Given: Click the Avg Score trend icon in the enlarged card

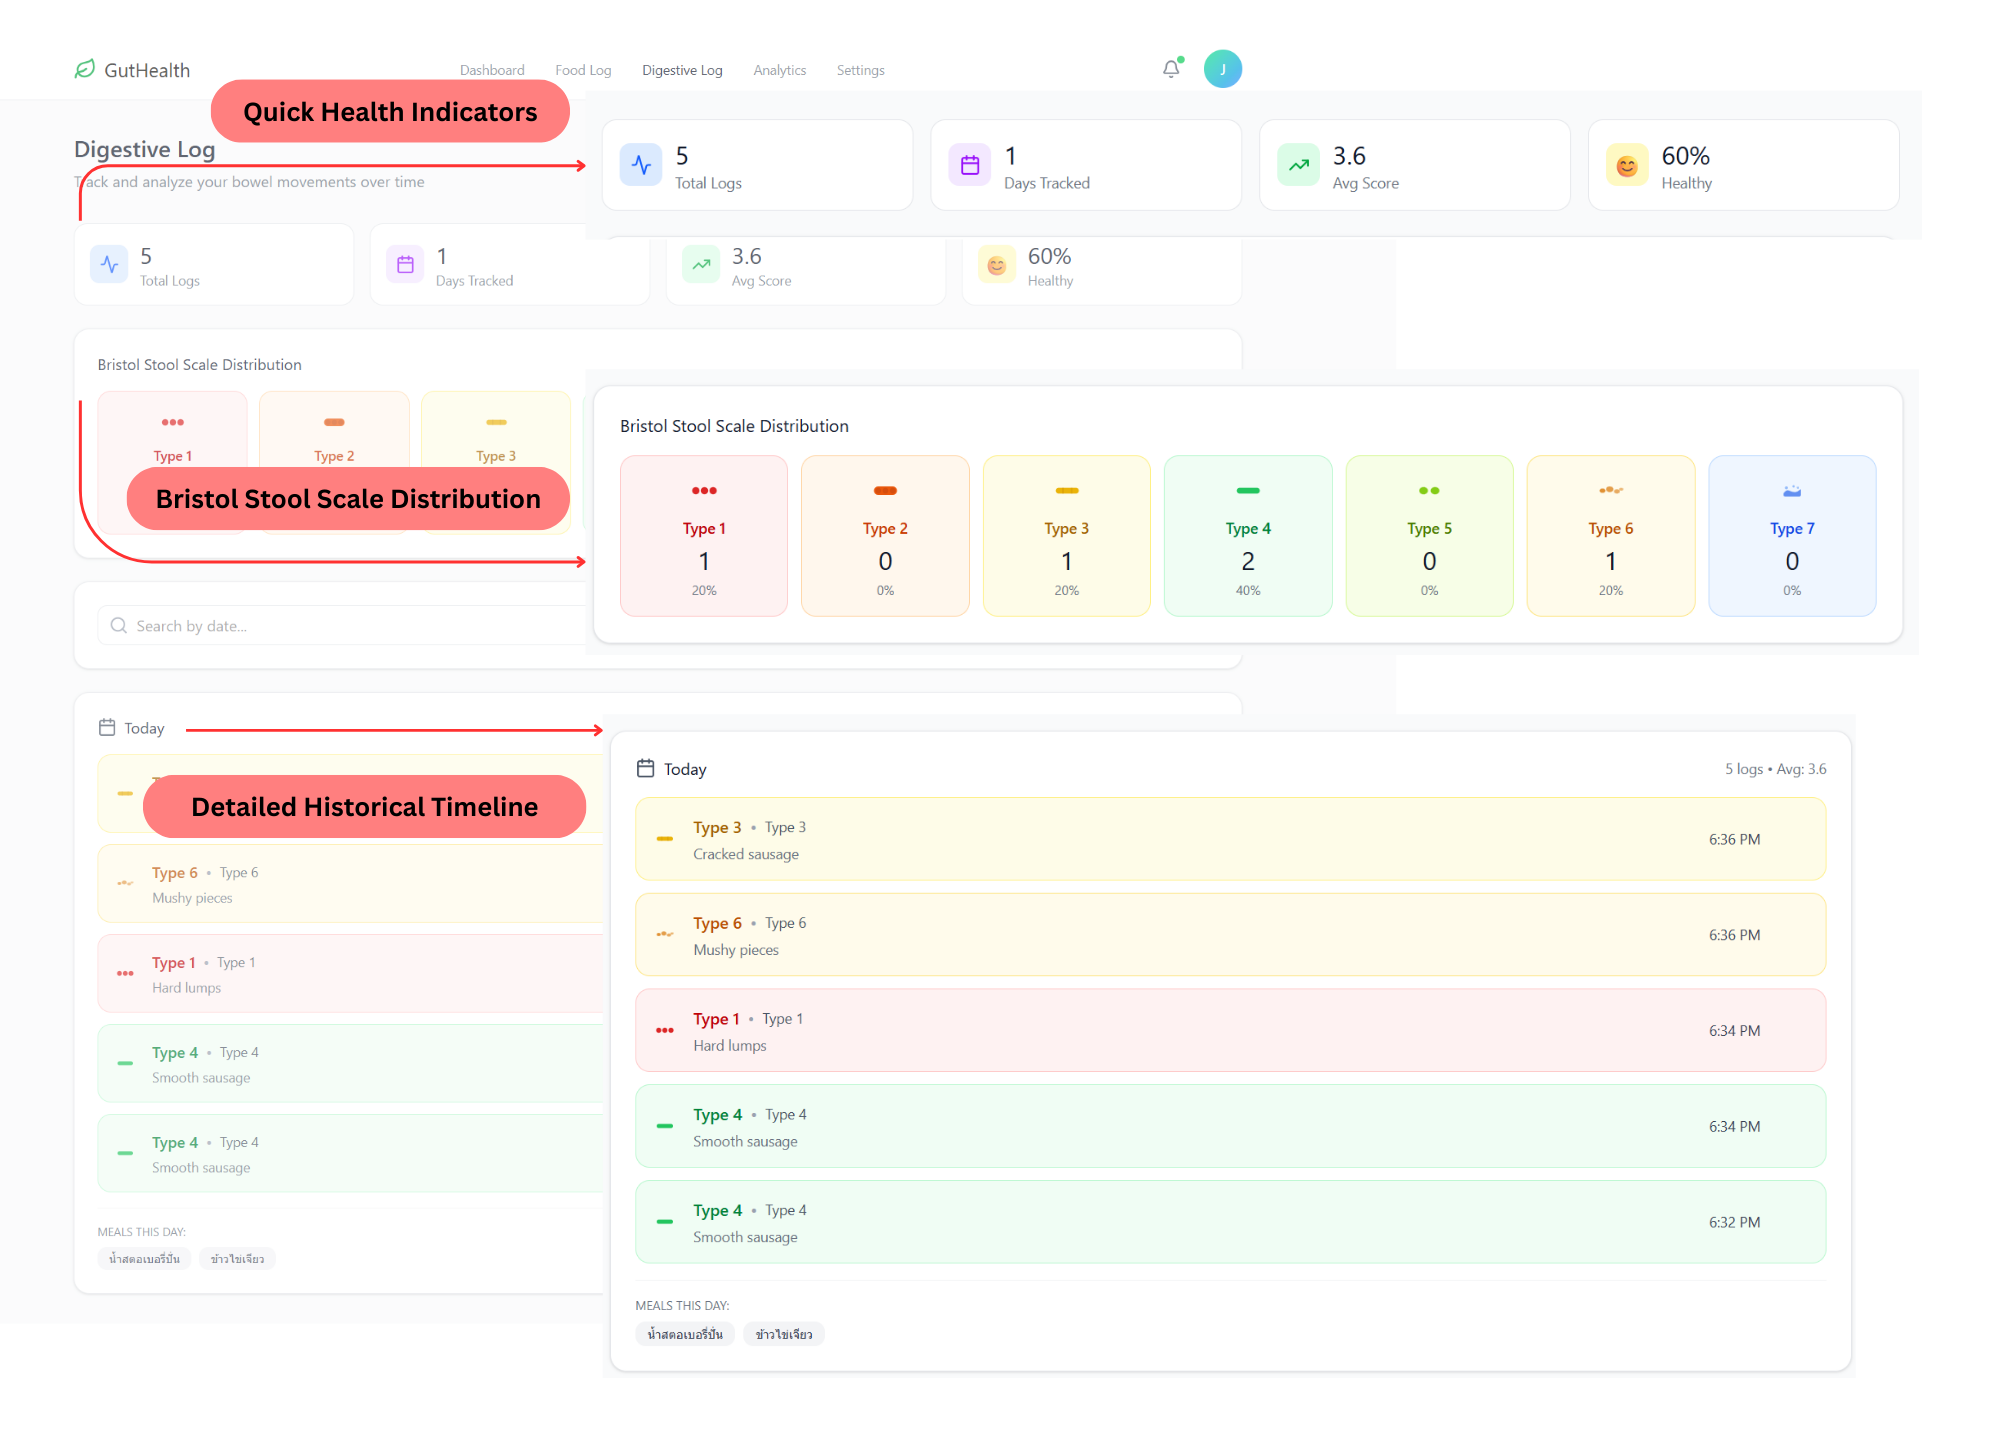Looking at the screenshot, I should 1298,165.
